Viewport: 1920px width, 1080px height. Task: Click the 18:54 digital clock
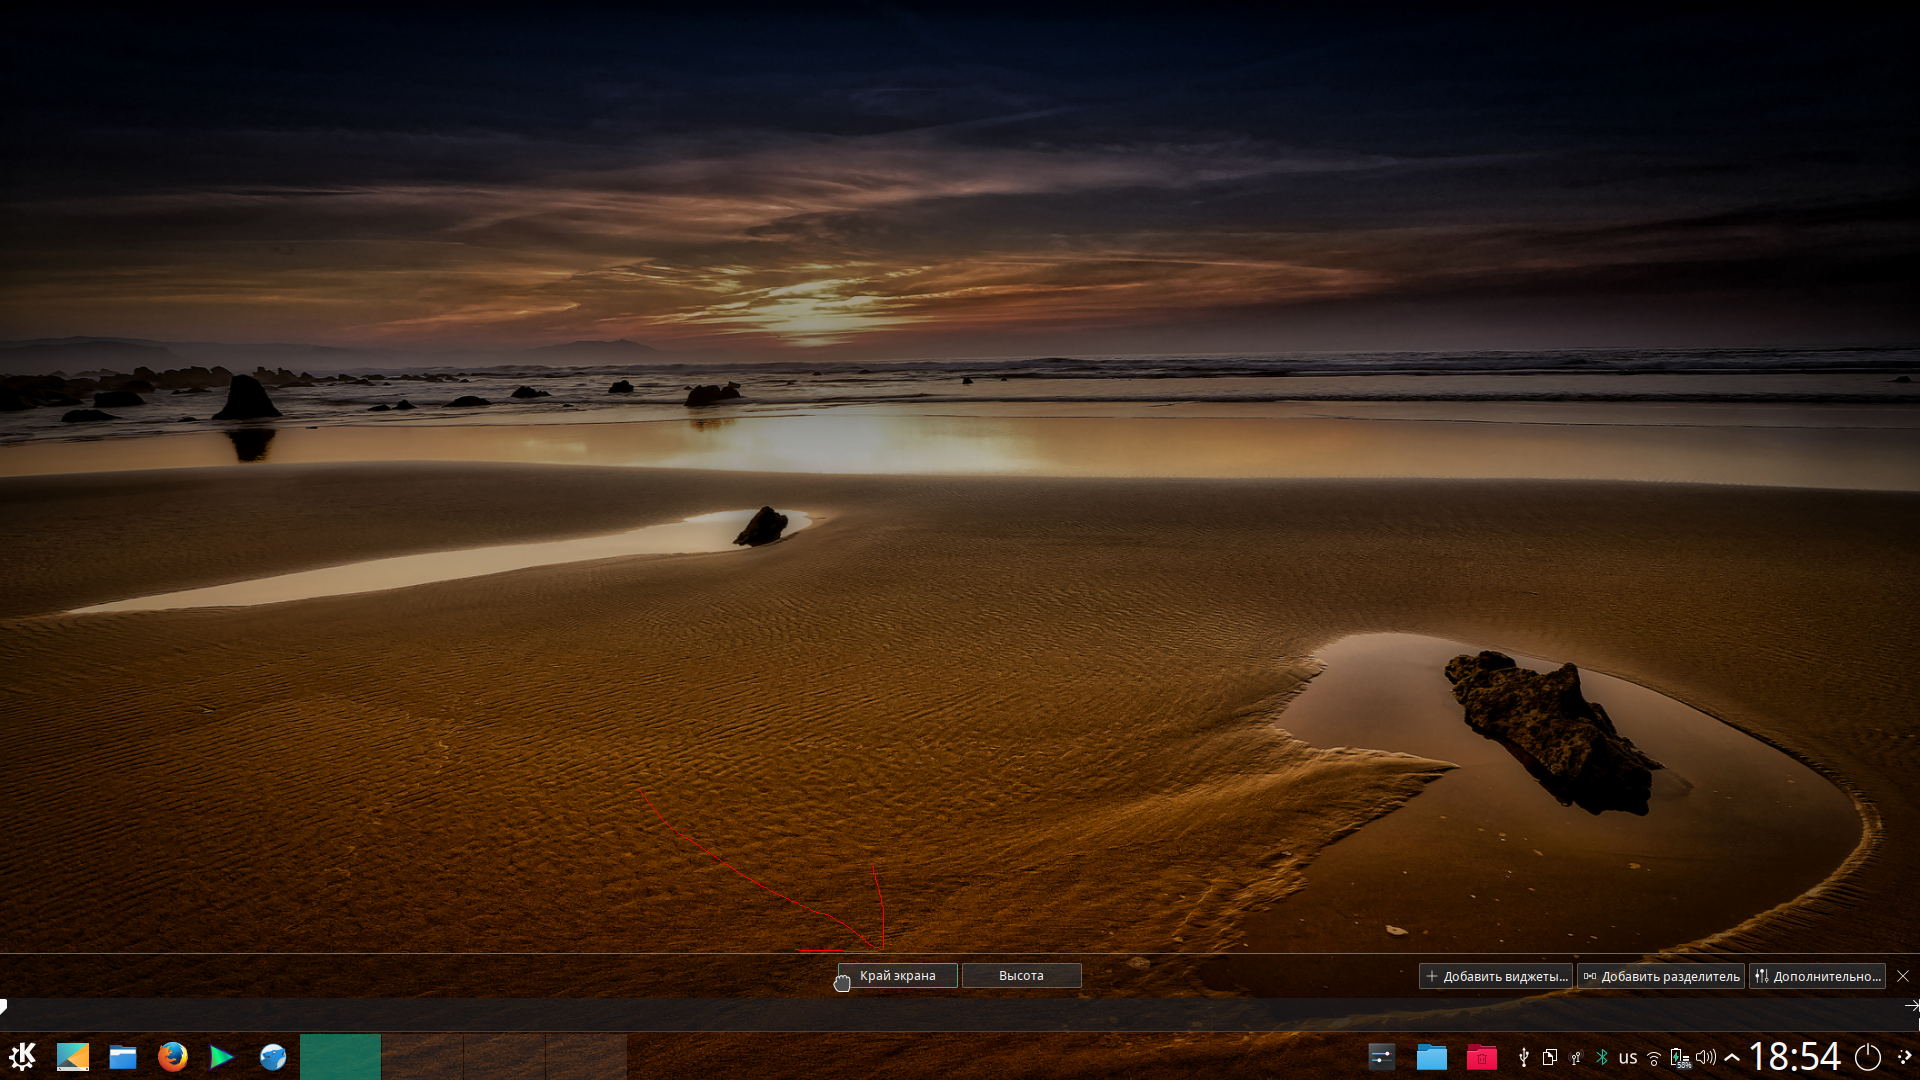(1795, 1056)
